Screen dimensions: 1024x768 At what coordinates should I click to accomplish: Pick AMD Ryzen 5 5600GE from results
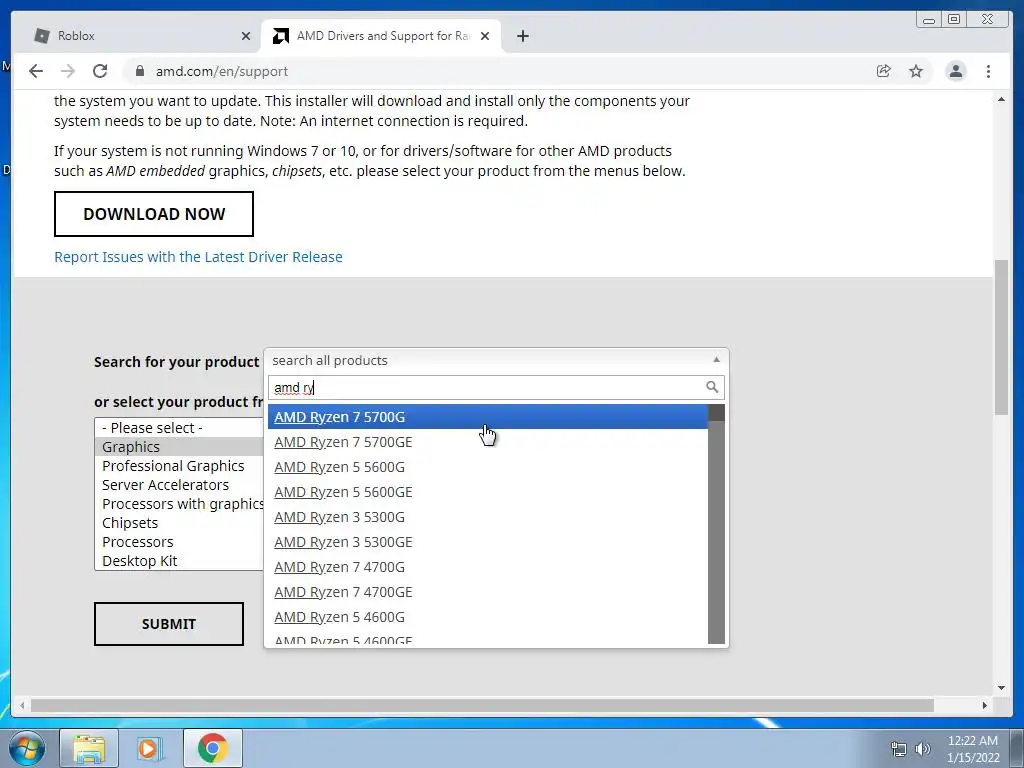tap(487, 492)
